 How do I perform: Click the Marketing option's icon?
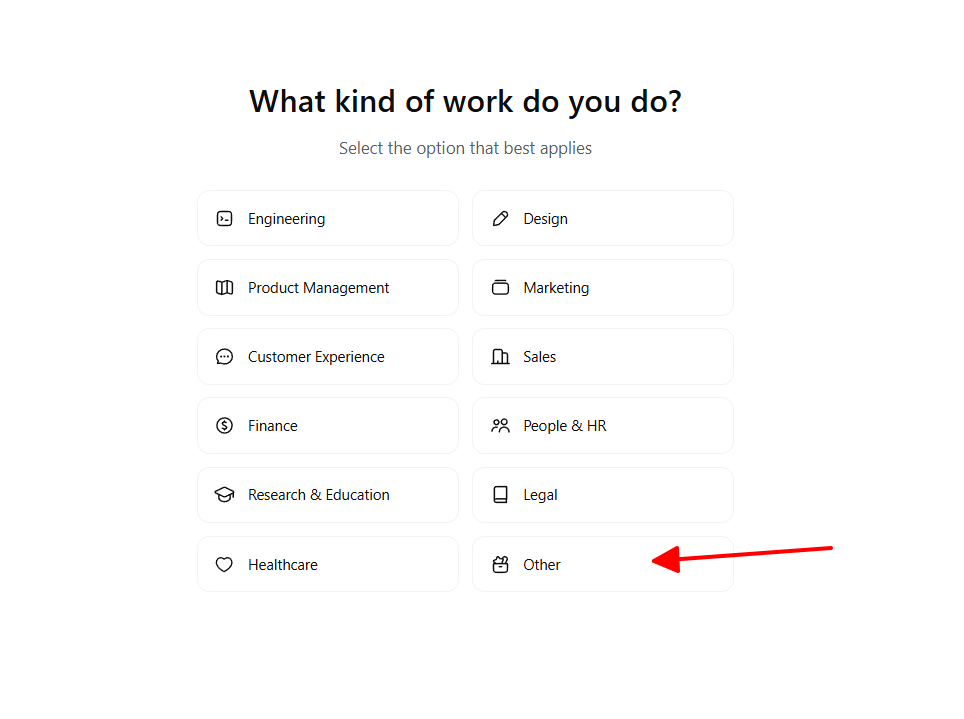click(x=500, y=288)
